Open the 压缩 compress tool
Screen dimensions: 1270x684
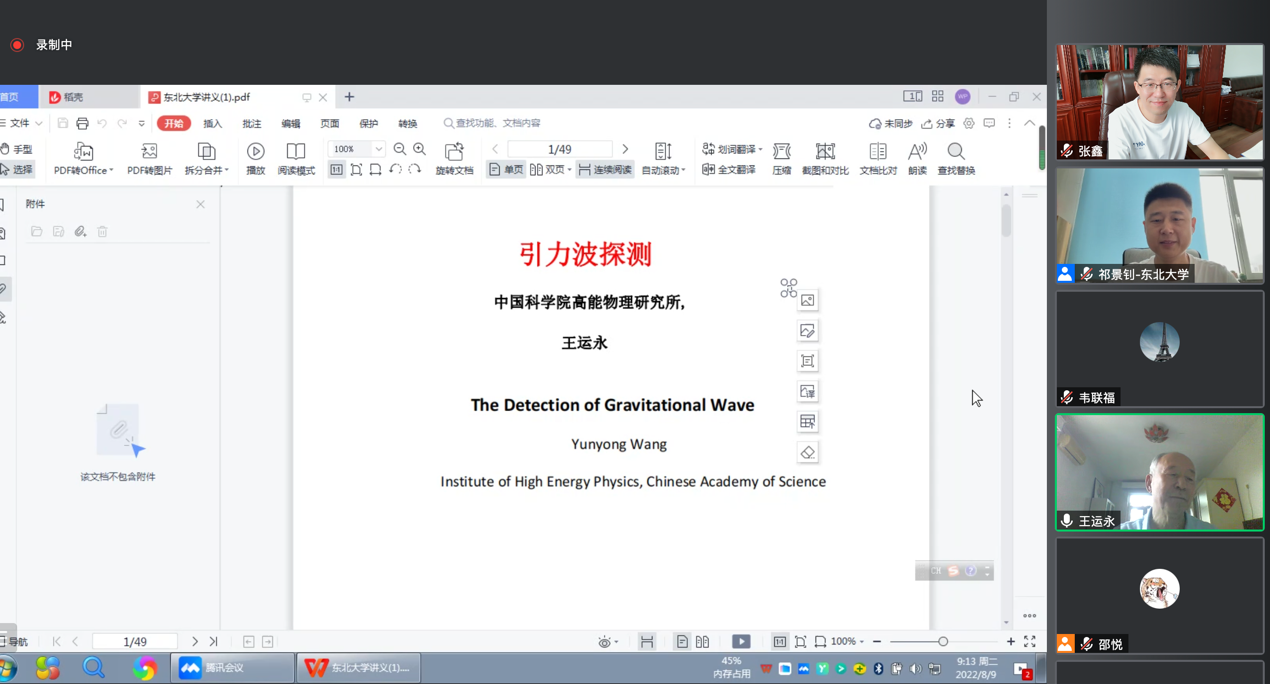(x=782, y=152)
